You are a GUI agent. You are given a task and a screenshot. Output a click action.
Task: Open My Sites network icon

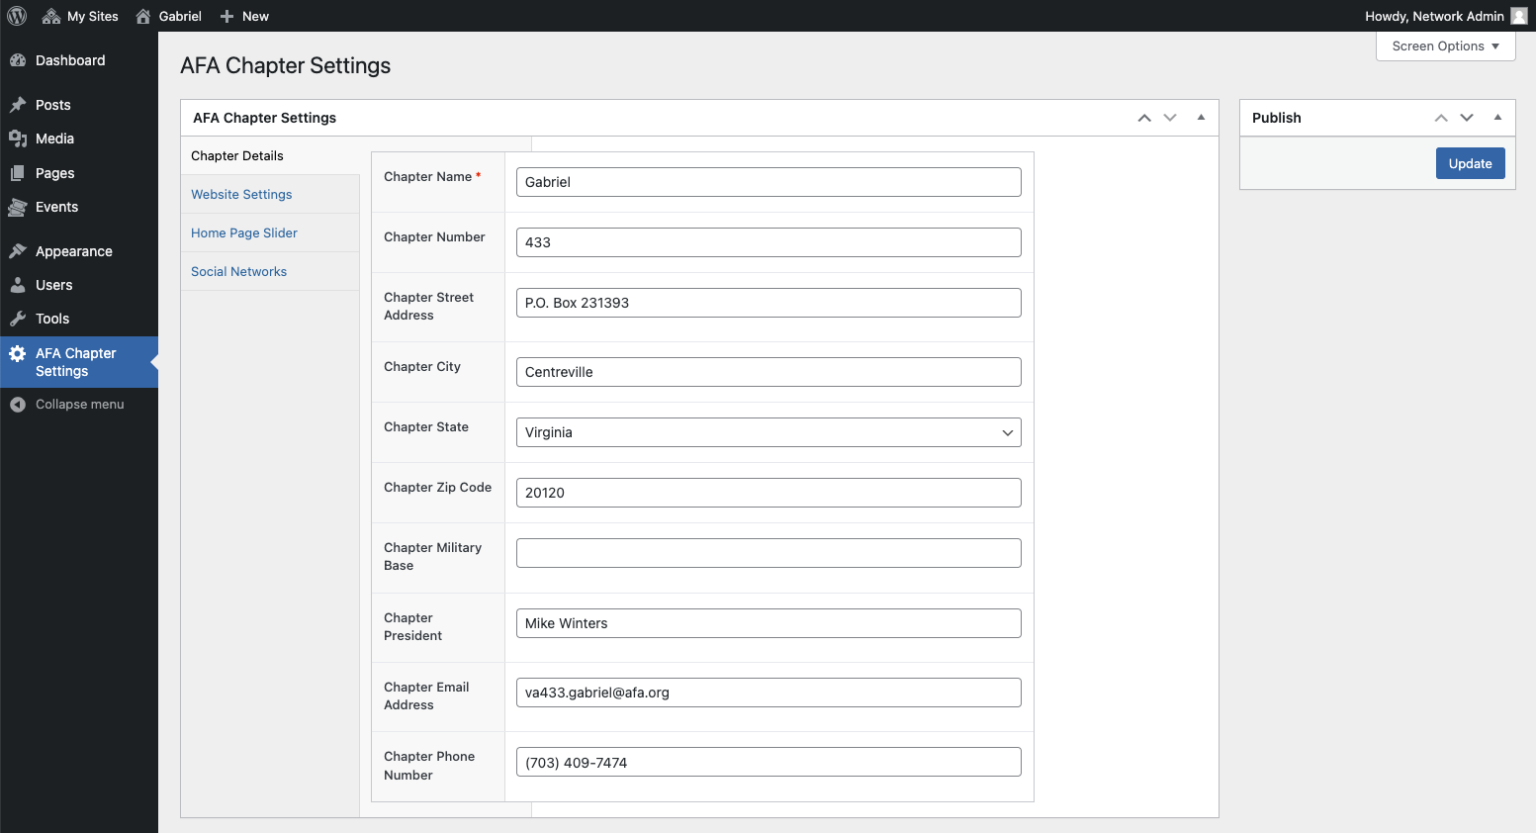51,16
